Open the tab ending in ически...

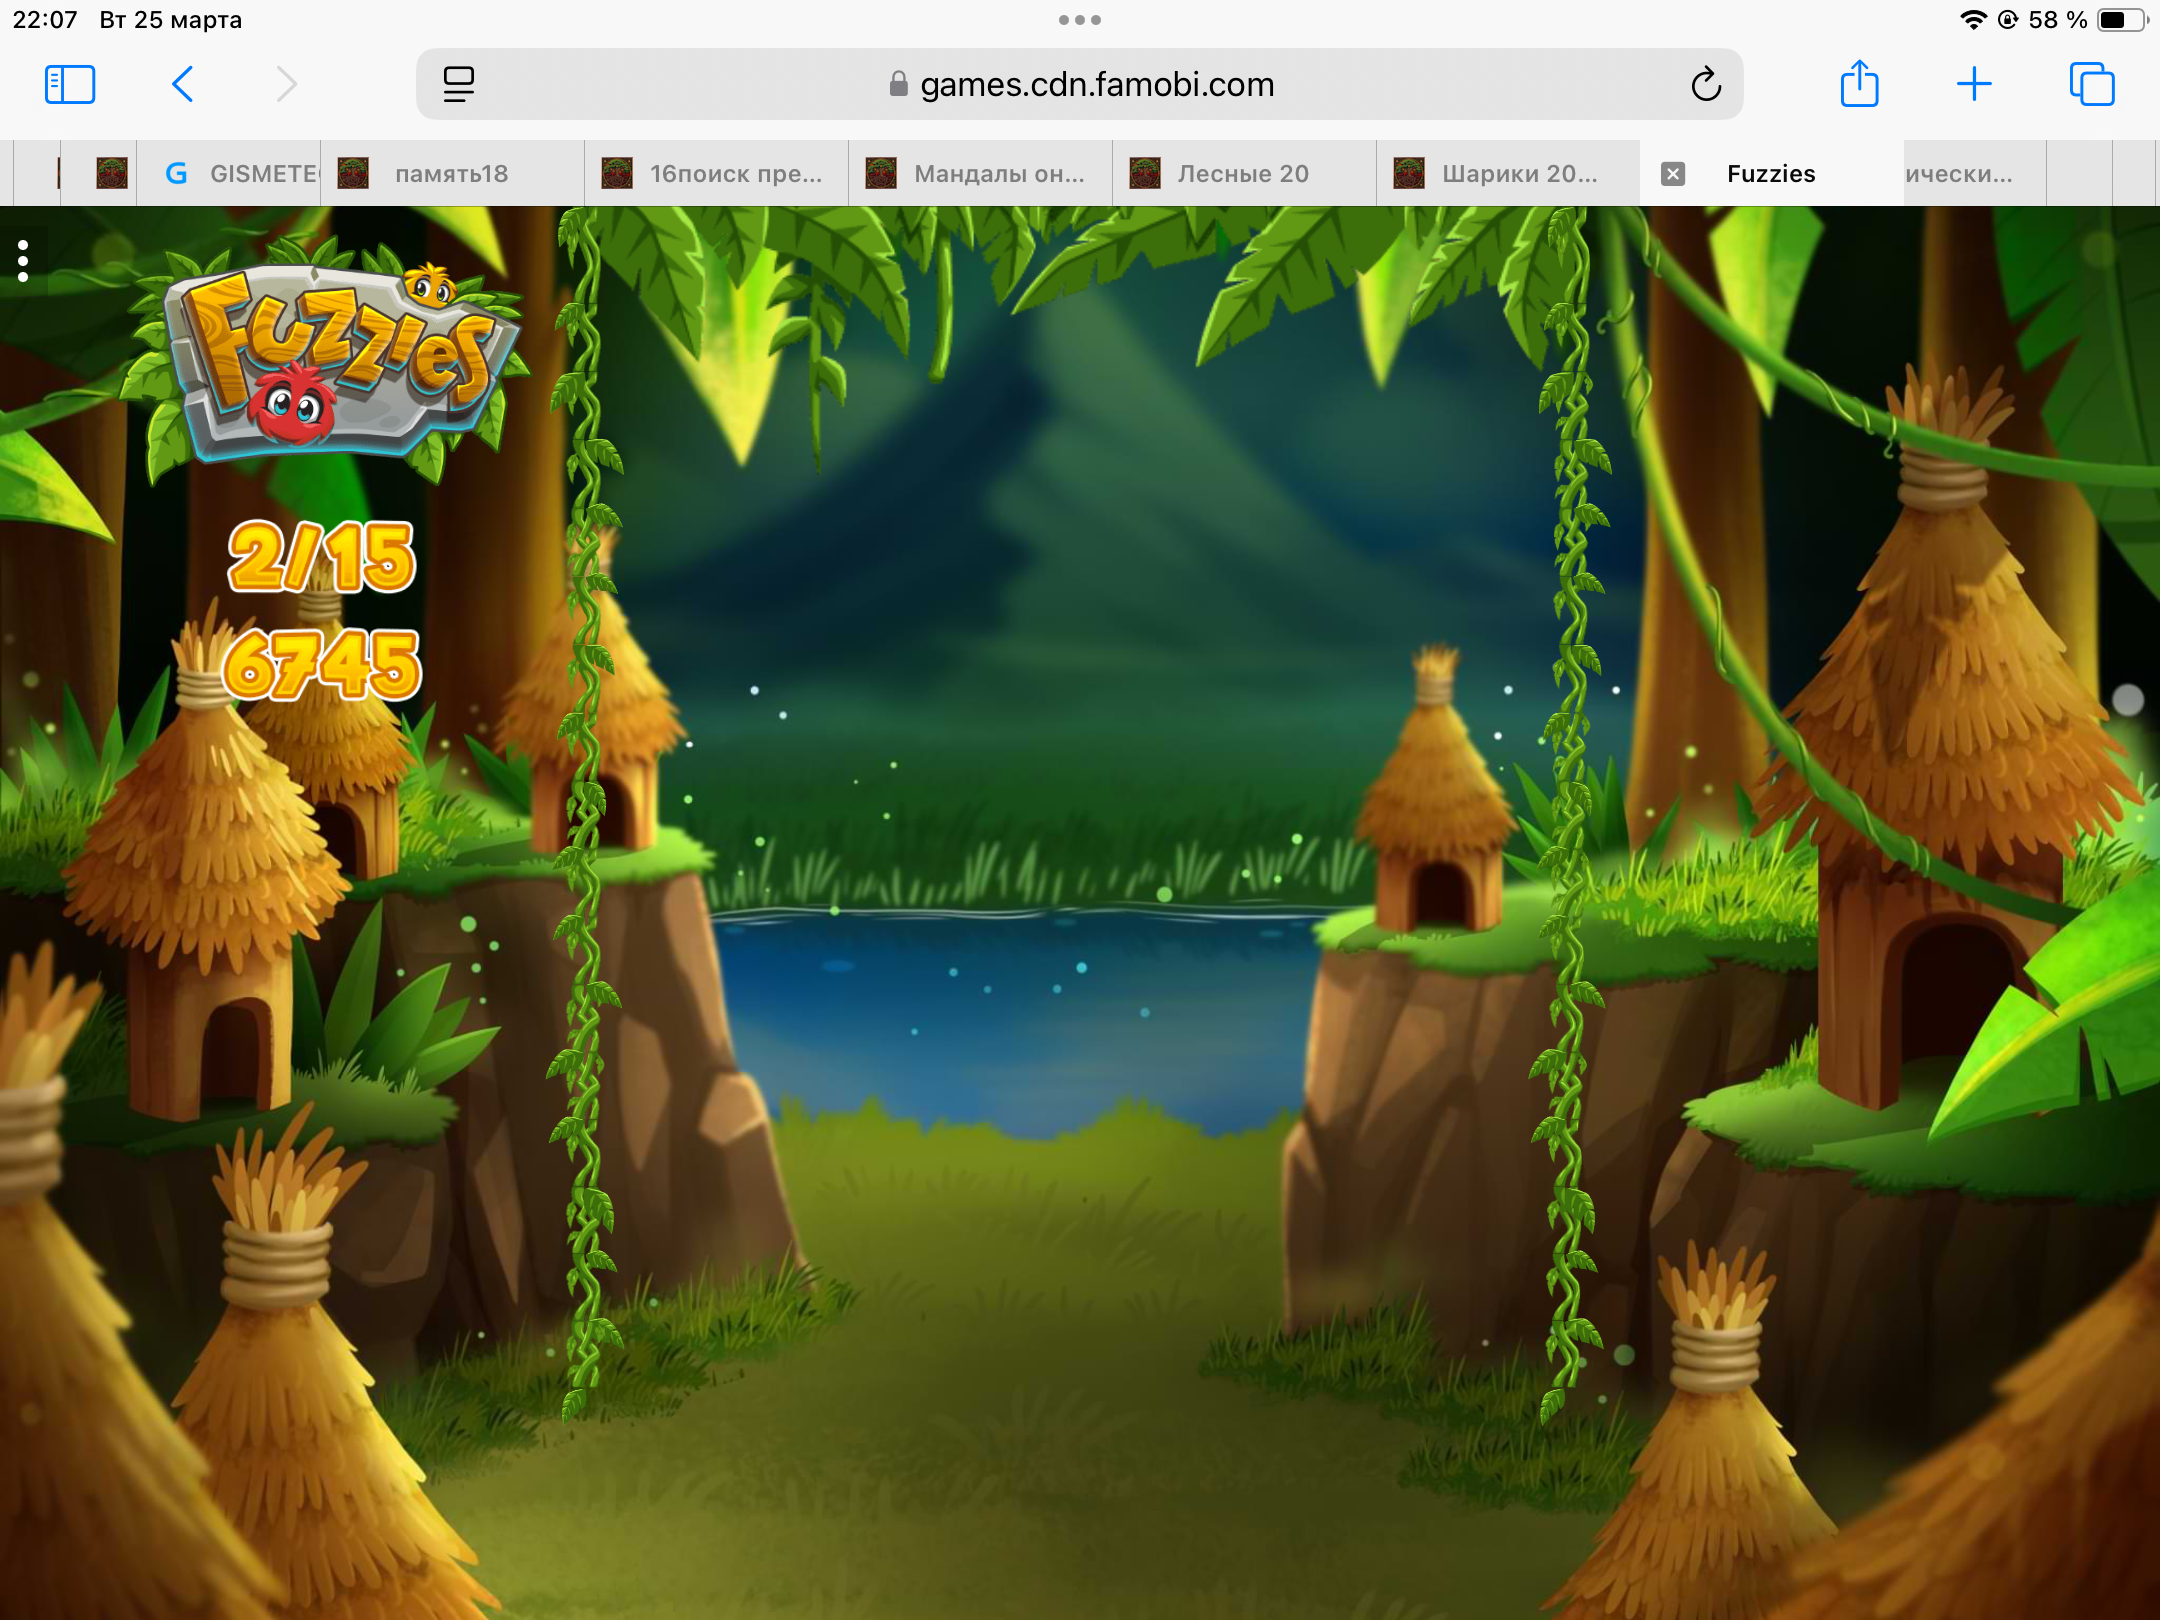click(1975, 174)
